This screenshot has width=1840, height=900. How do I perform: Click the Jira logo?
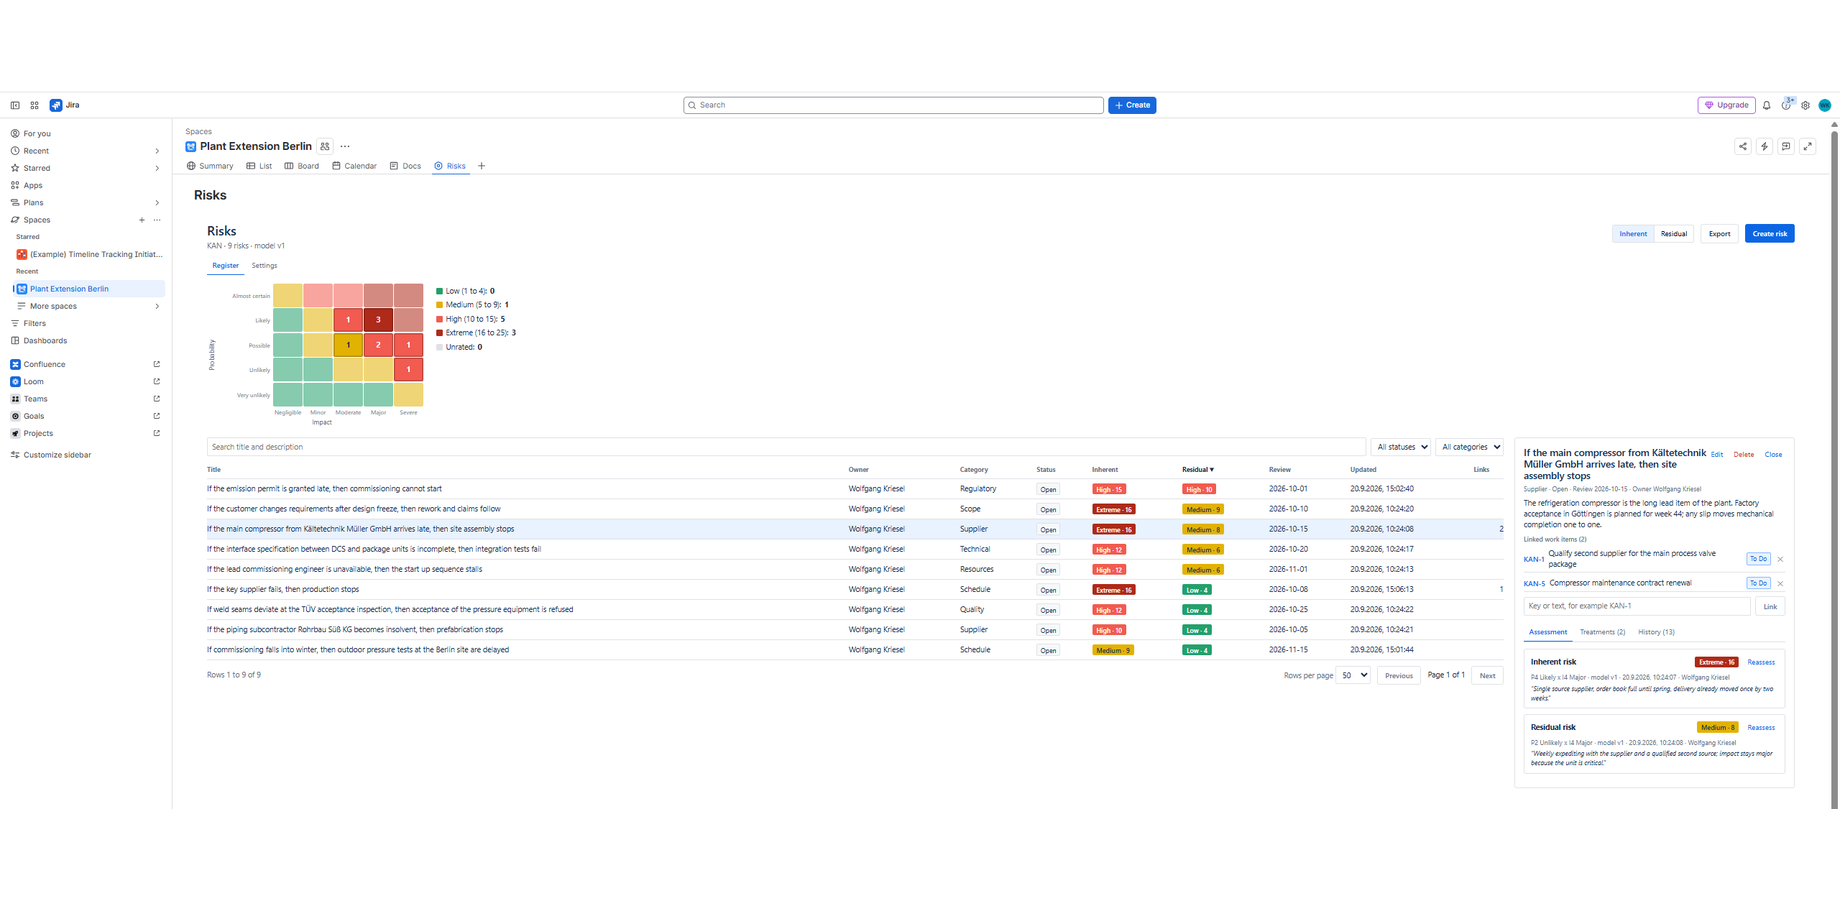pos(65,105)
